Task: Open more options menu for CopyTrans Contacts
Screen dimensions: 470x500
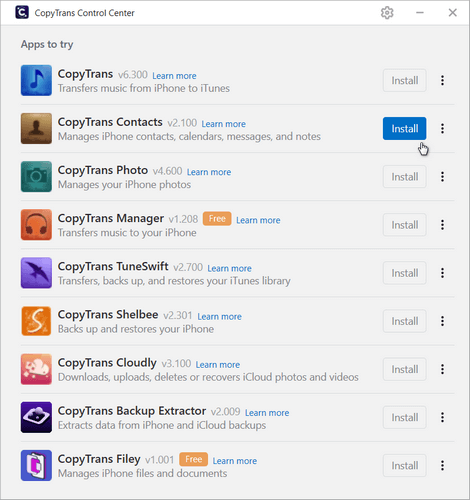Action: 442,128
